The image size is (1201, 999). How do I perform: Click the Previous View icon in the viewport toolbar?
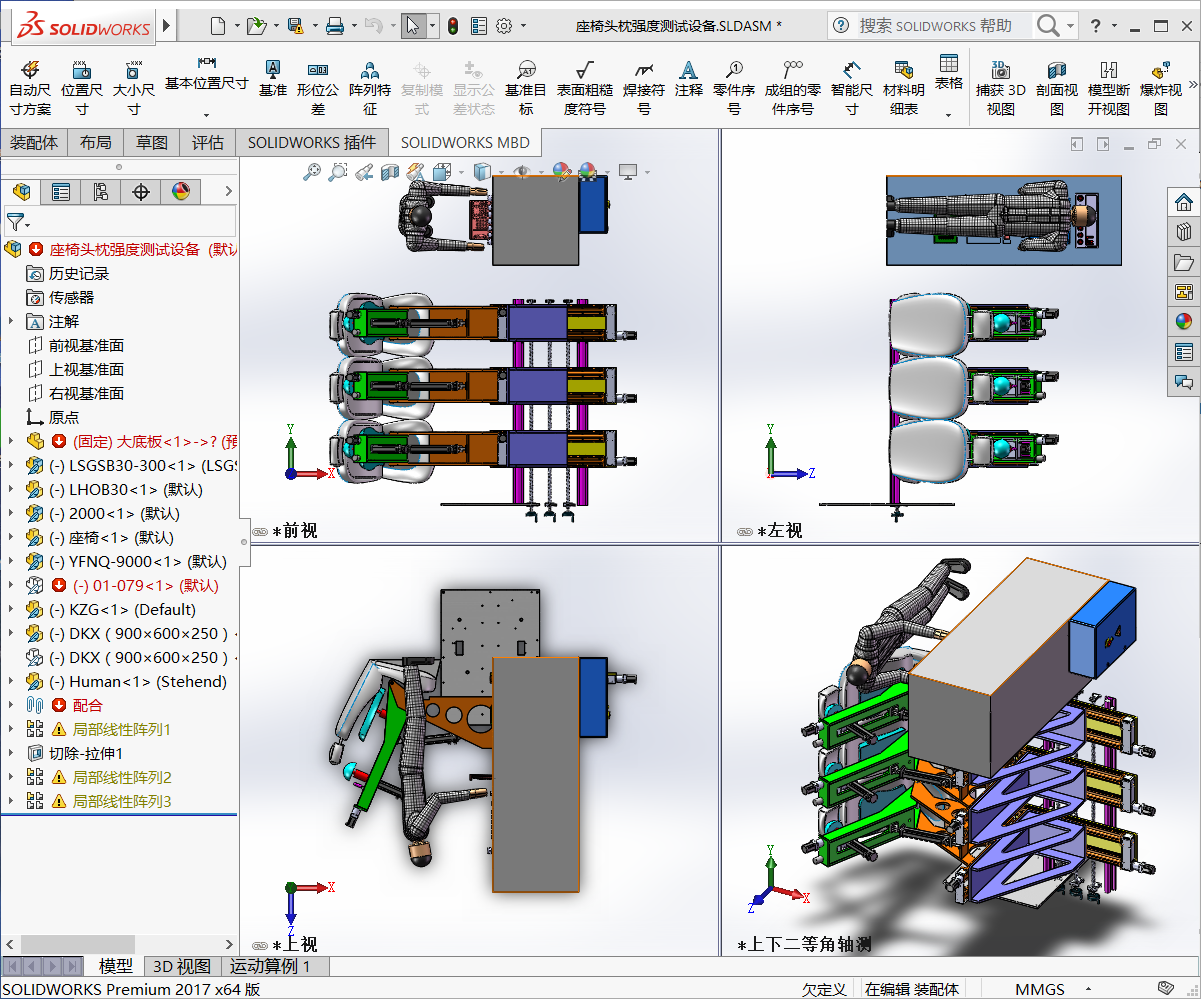coord(365,172)
